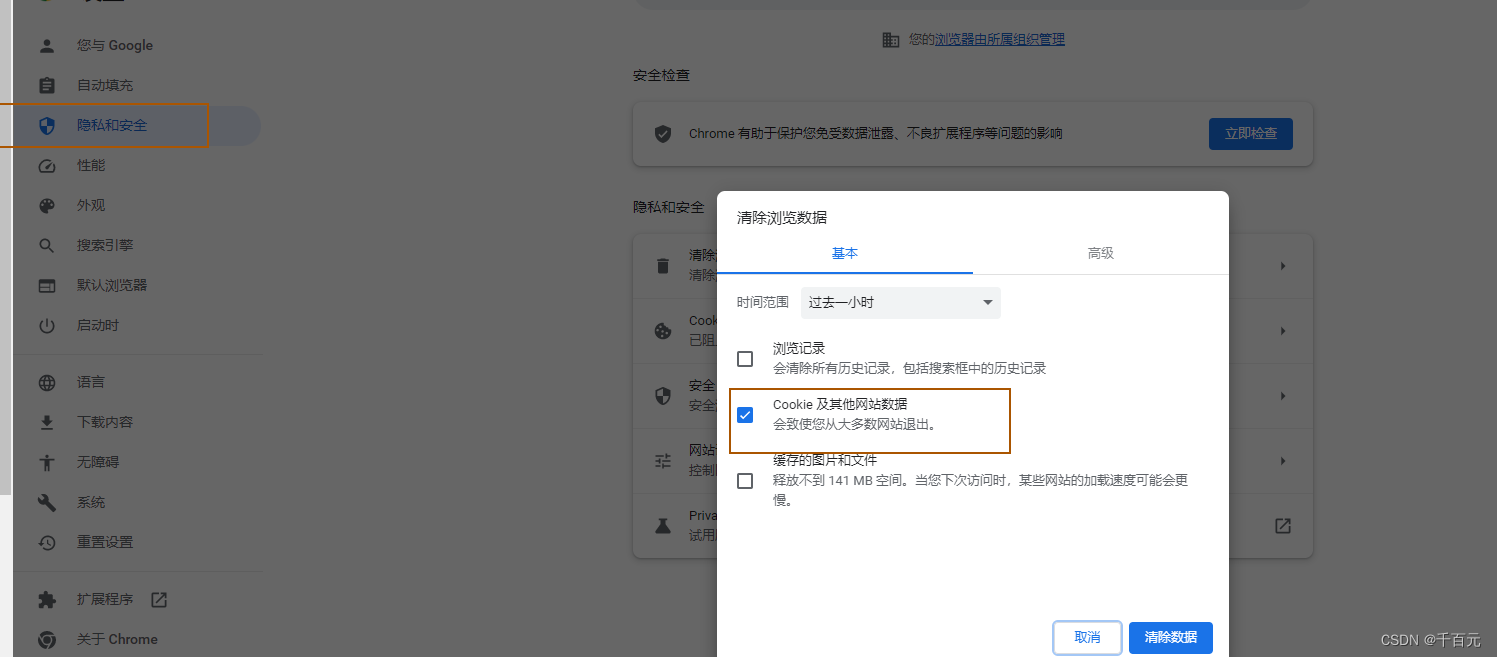Click the Chrome logo icon for 关于 Chrome
1497x657 pixels.
tap(47, 639)
